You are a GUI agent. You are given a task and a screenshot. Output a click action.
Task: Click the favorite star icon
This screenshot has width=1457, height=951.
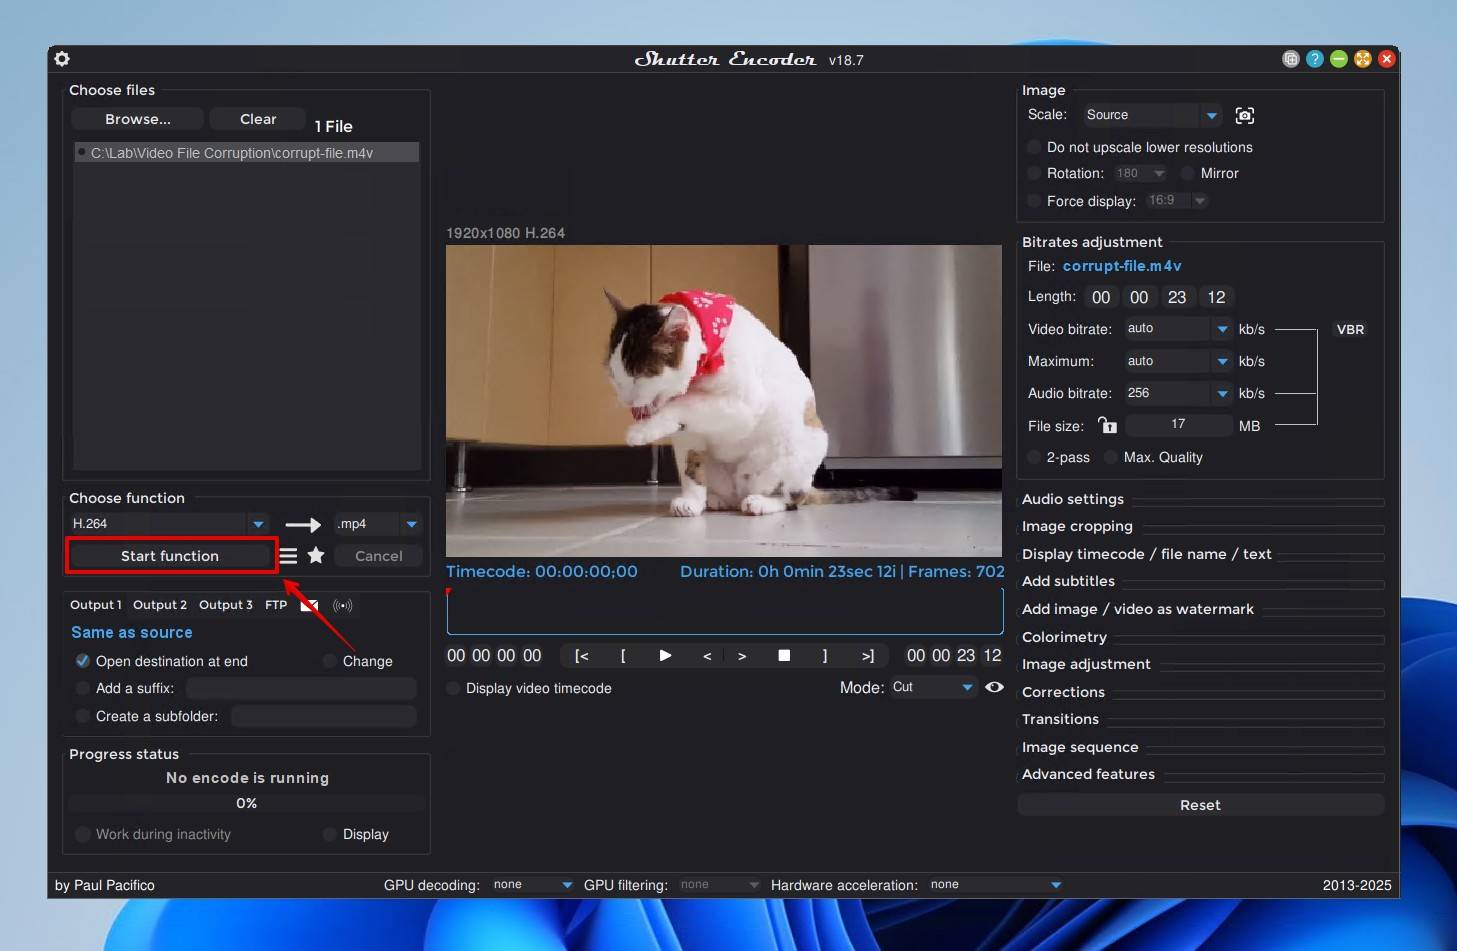[x=316, y=555]
